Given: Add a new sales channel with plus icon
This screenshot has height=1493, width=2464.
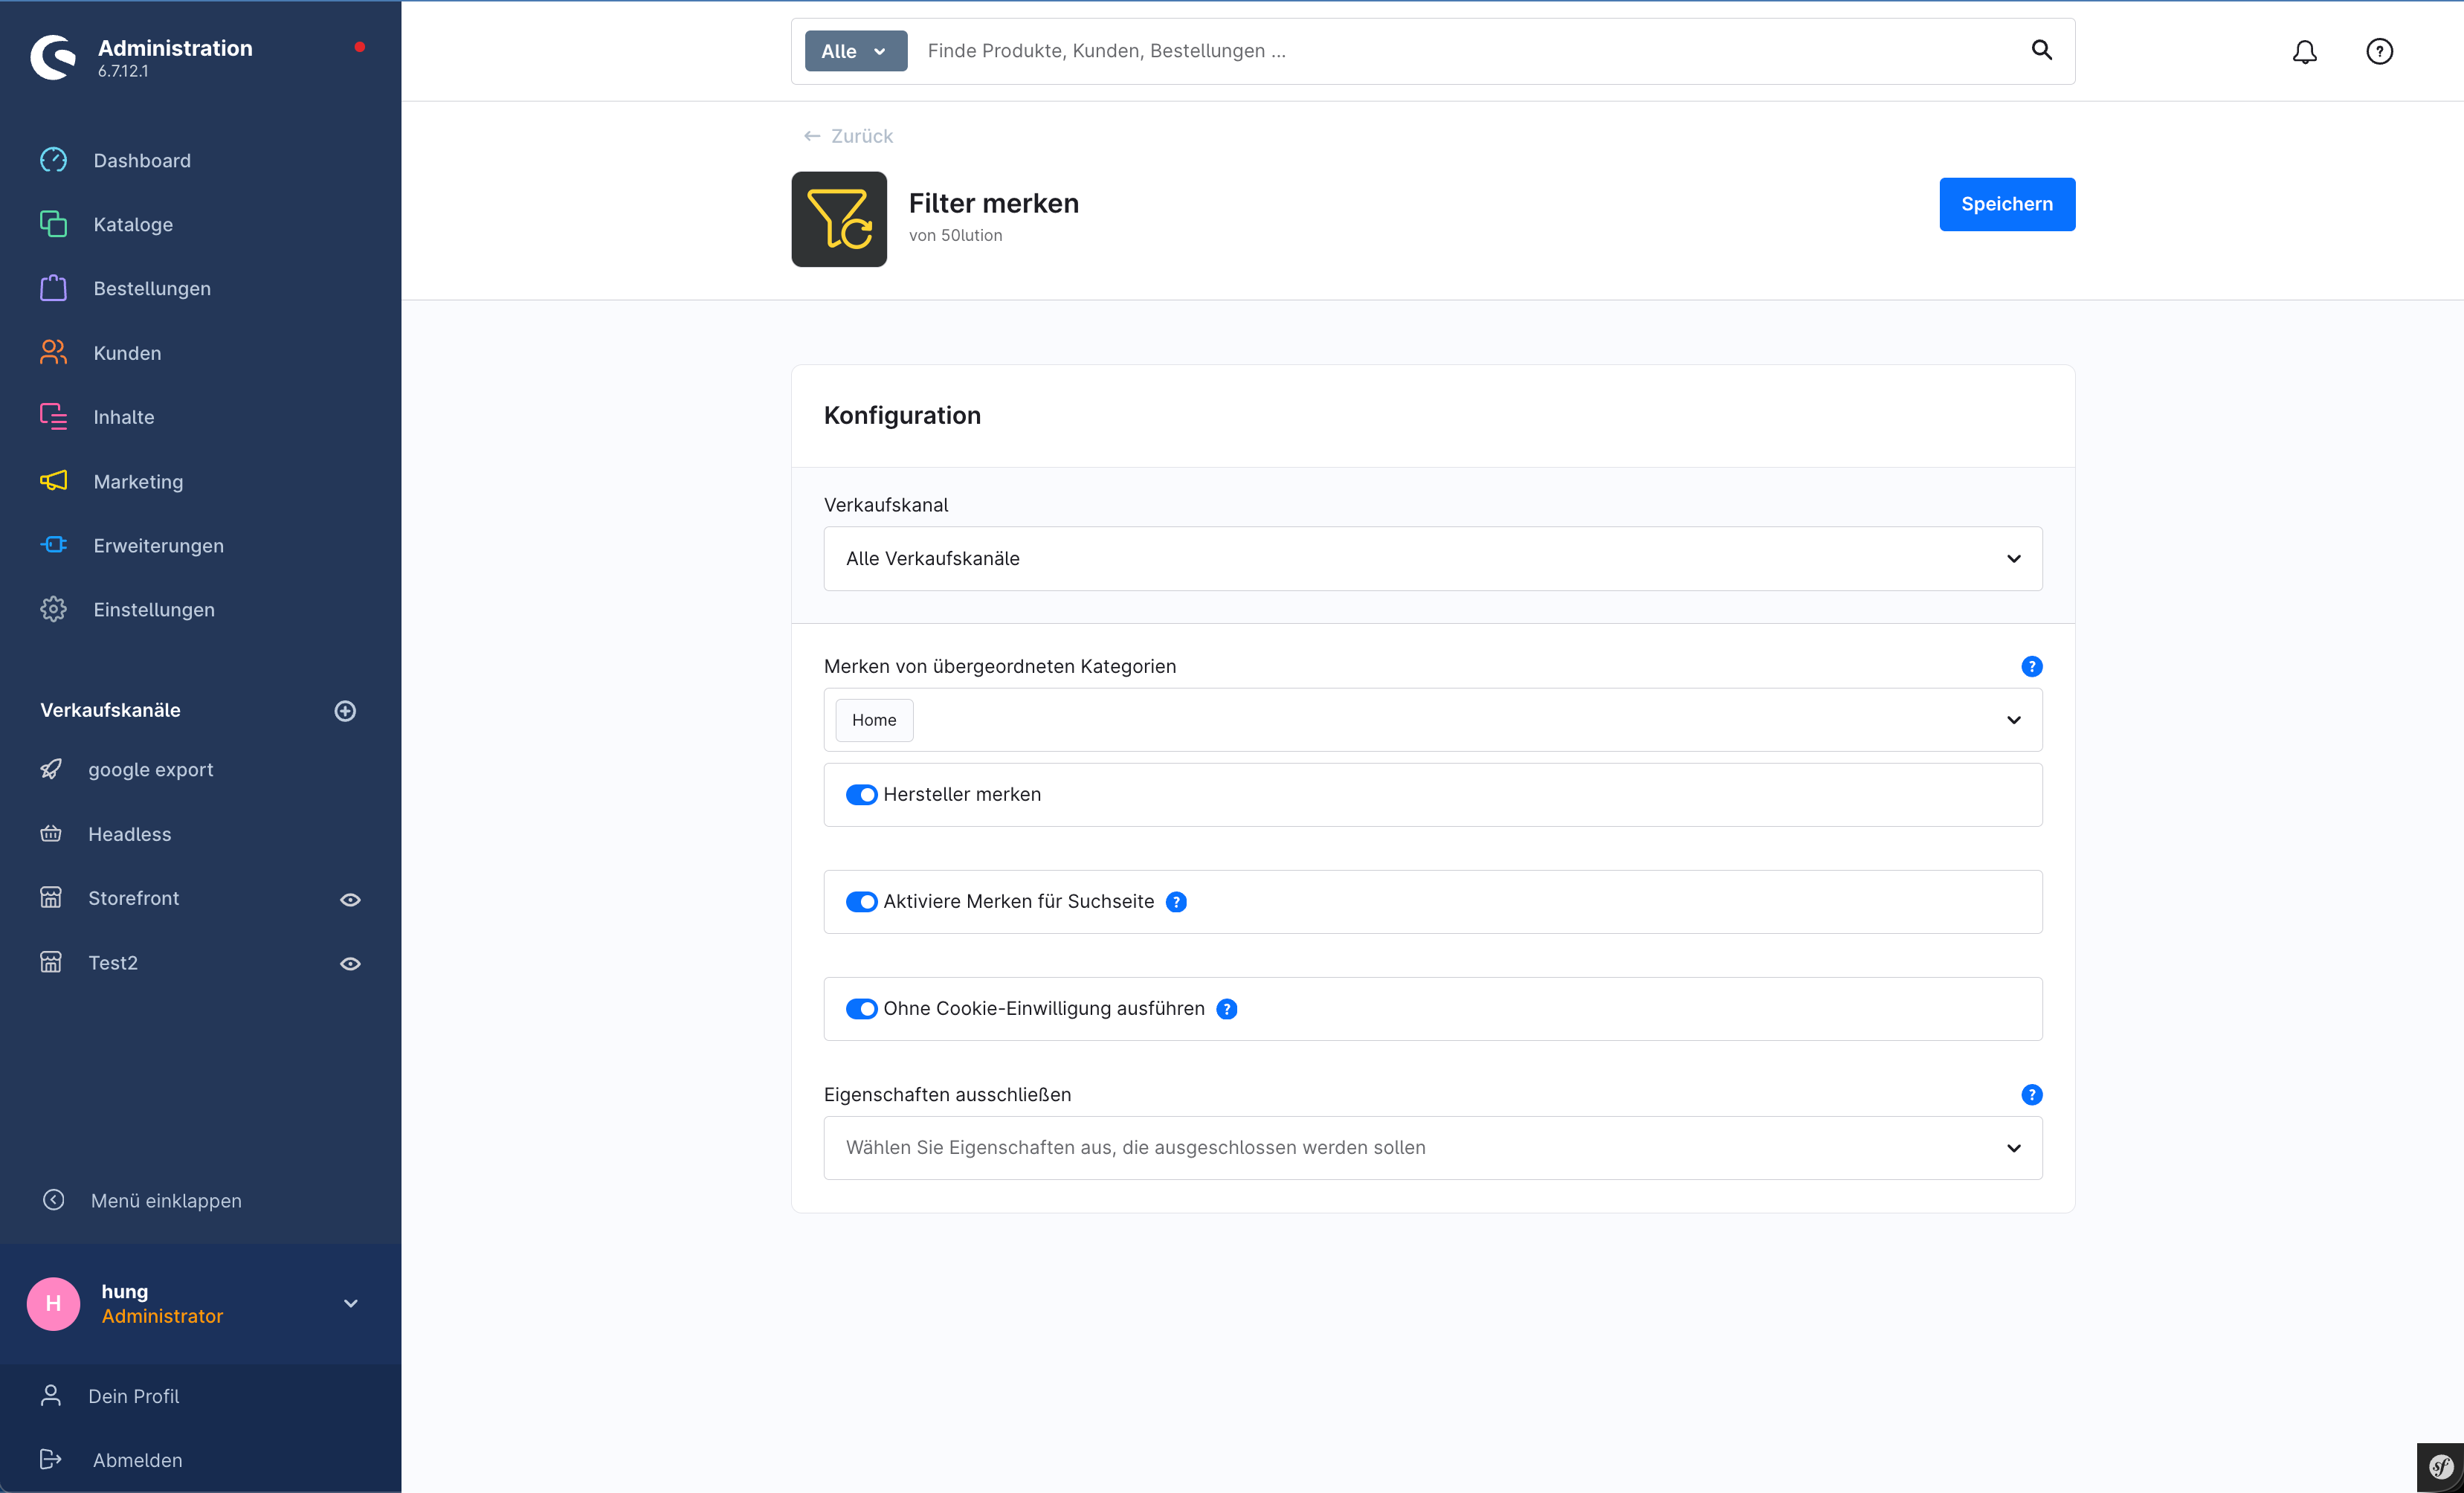Looking at the screenshot, I should click(345, 711).
